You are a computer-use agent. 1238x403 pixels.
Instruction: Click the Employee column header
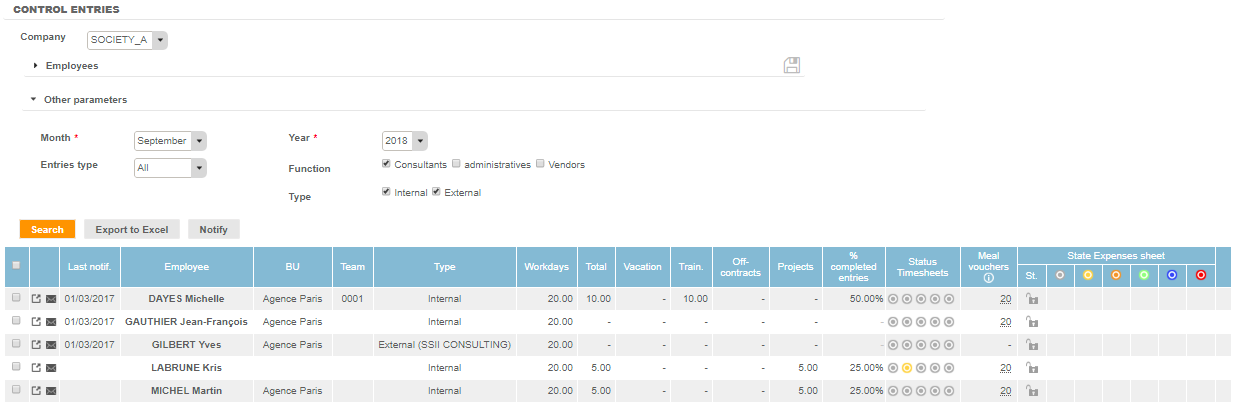coord(186,267)
